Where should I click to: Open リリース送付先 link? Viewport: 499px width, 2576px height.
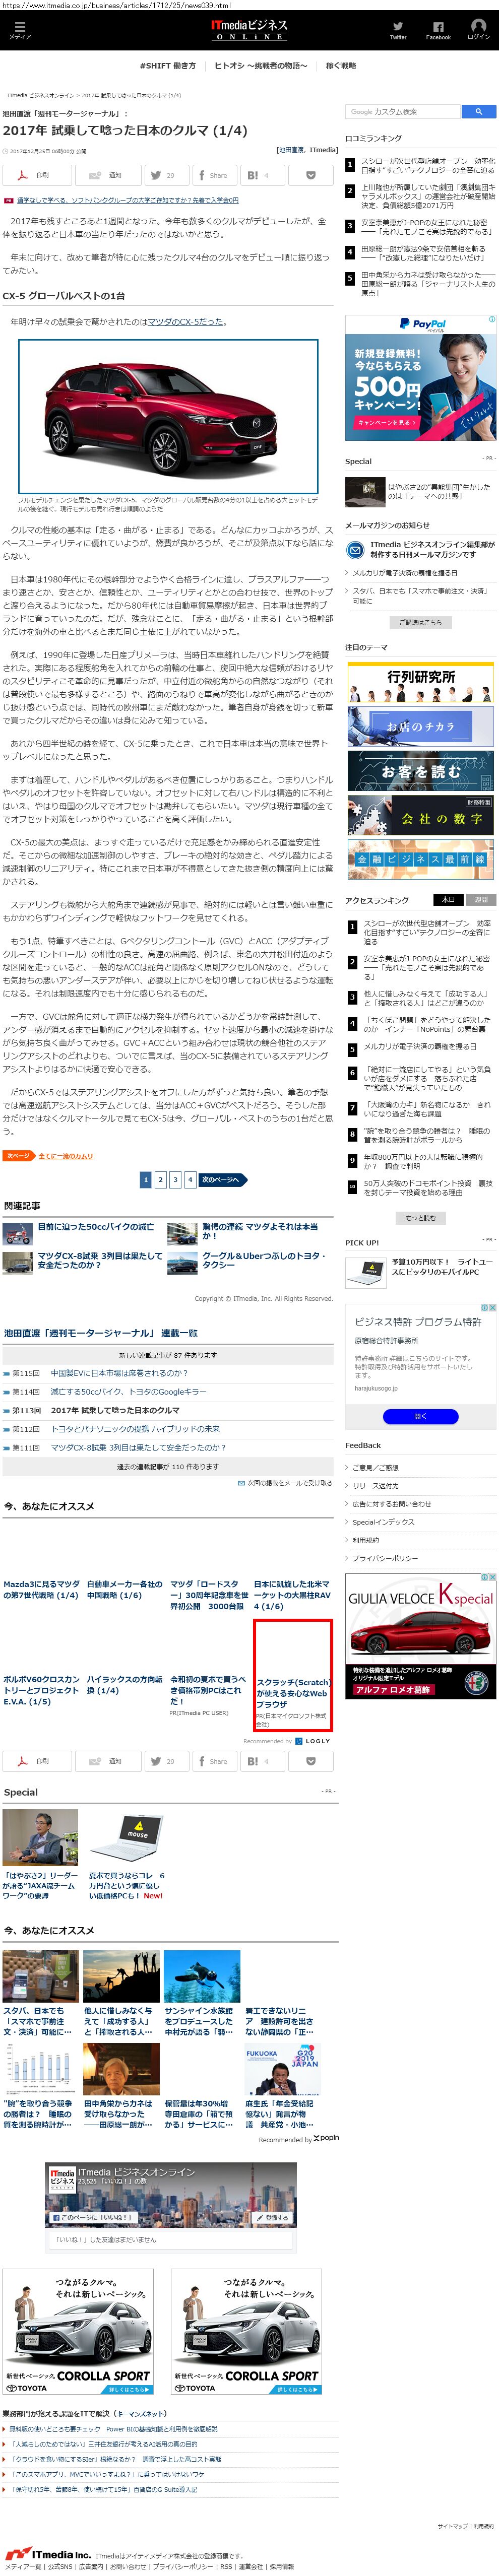[375, 1486]
